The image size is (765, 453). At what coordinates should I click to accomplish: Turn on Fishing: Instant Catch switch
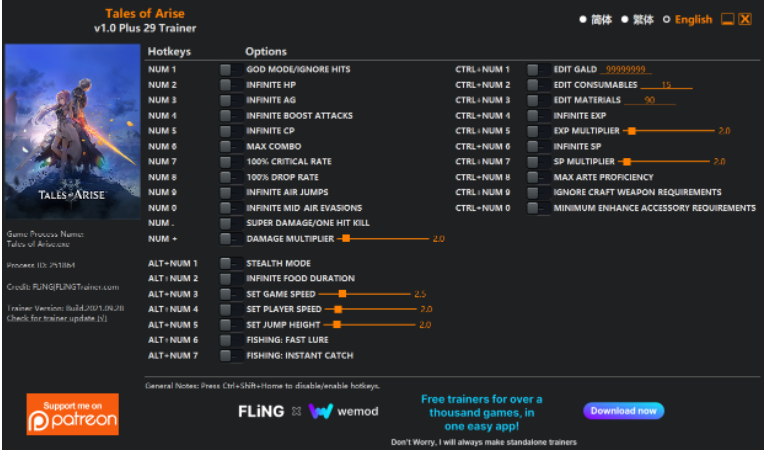pos(231,355)
